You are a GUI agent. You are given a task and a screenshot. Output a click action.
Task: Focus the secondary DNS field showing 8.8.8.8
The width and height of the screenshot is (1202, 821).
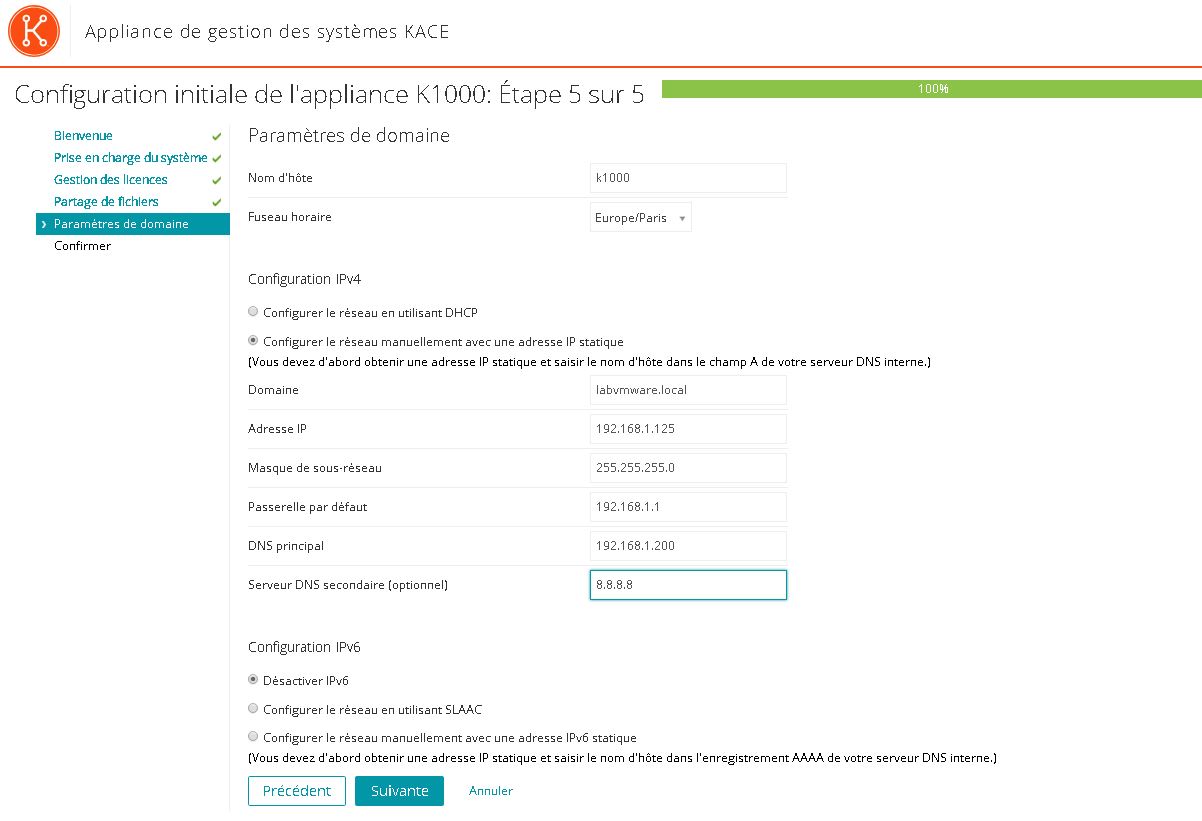point(688,585)
